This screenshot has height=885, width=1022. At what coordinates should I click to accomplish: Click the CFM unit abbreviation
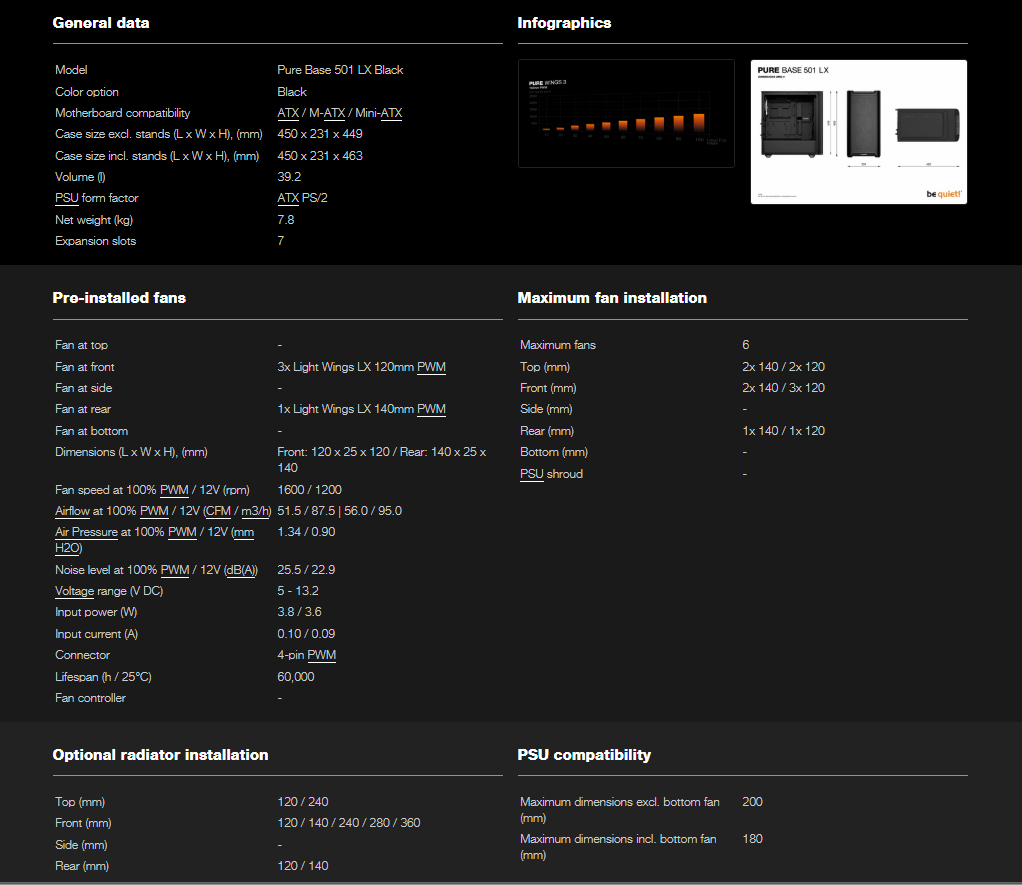tap(218, 511)
